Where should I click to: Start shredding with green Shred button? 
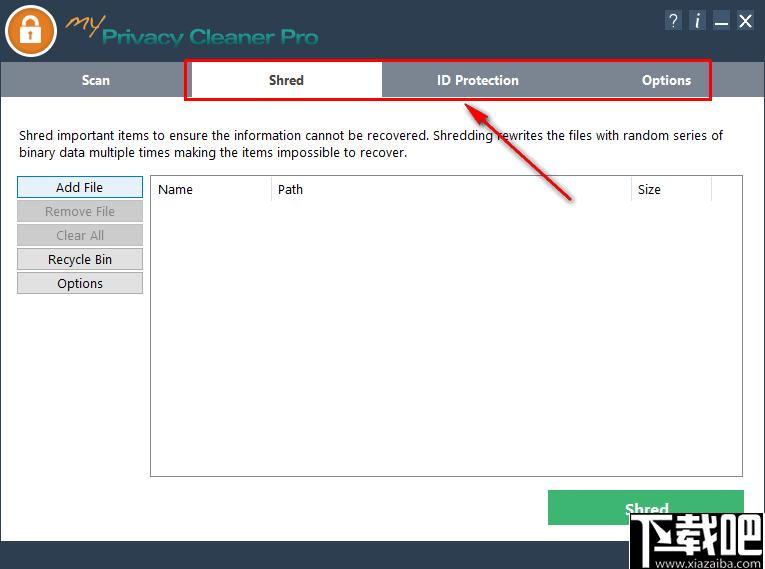[x=645, y=508]
